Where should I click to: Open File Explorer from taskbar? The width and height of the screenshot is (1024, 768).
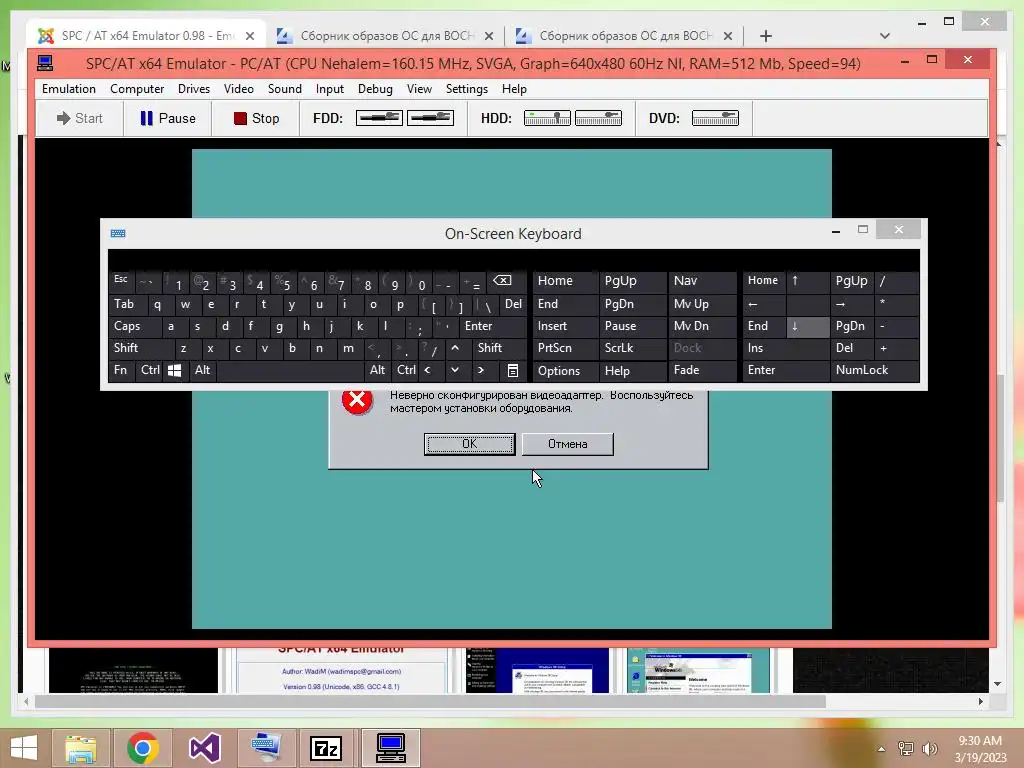[x=81, y=748]
